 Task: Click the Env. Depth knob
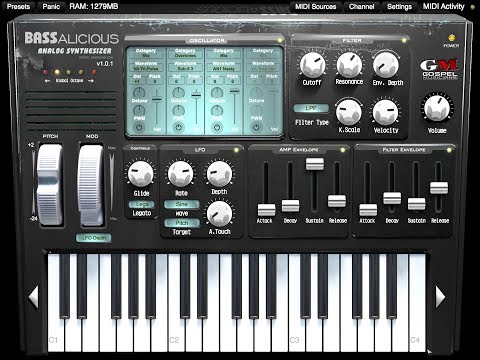[386, 65]
